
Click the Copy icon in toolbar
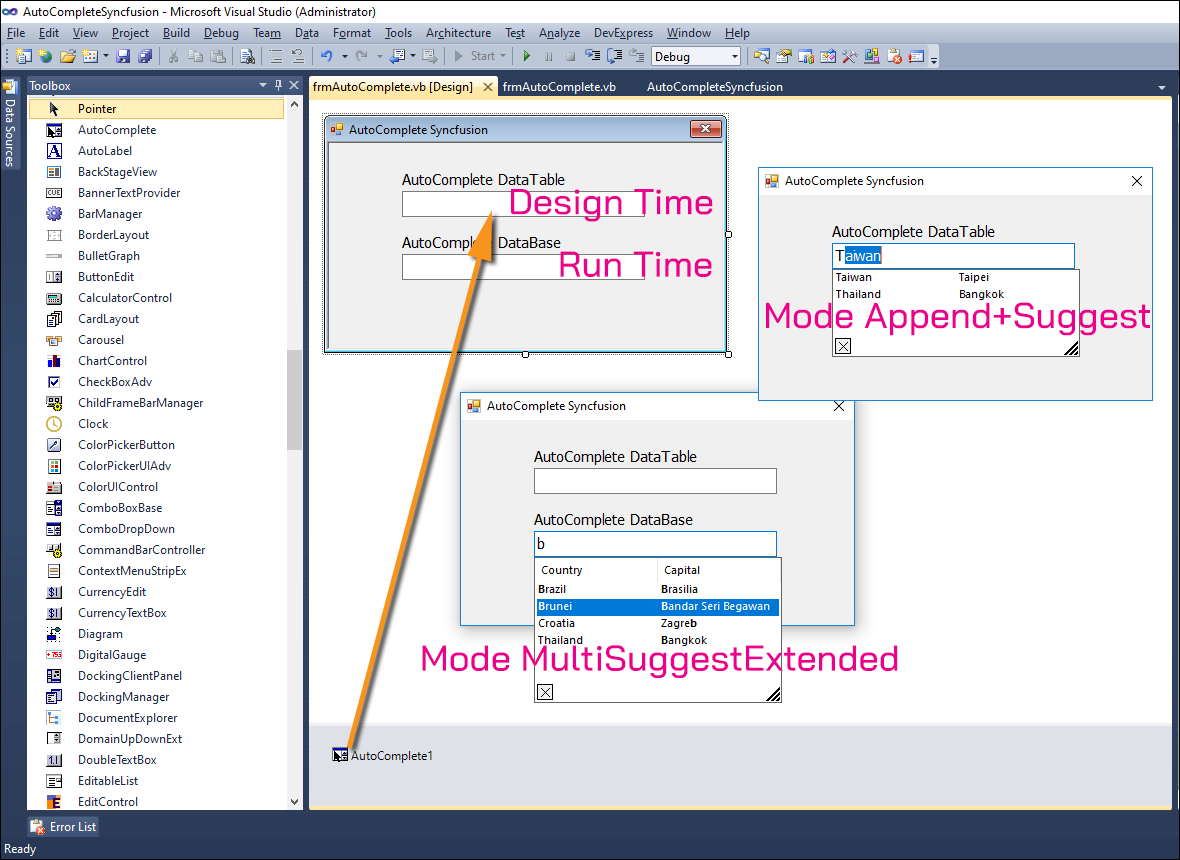pos(196,56)
